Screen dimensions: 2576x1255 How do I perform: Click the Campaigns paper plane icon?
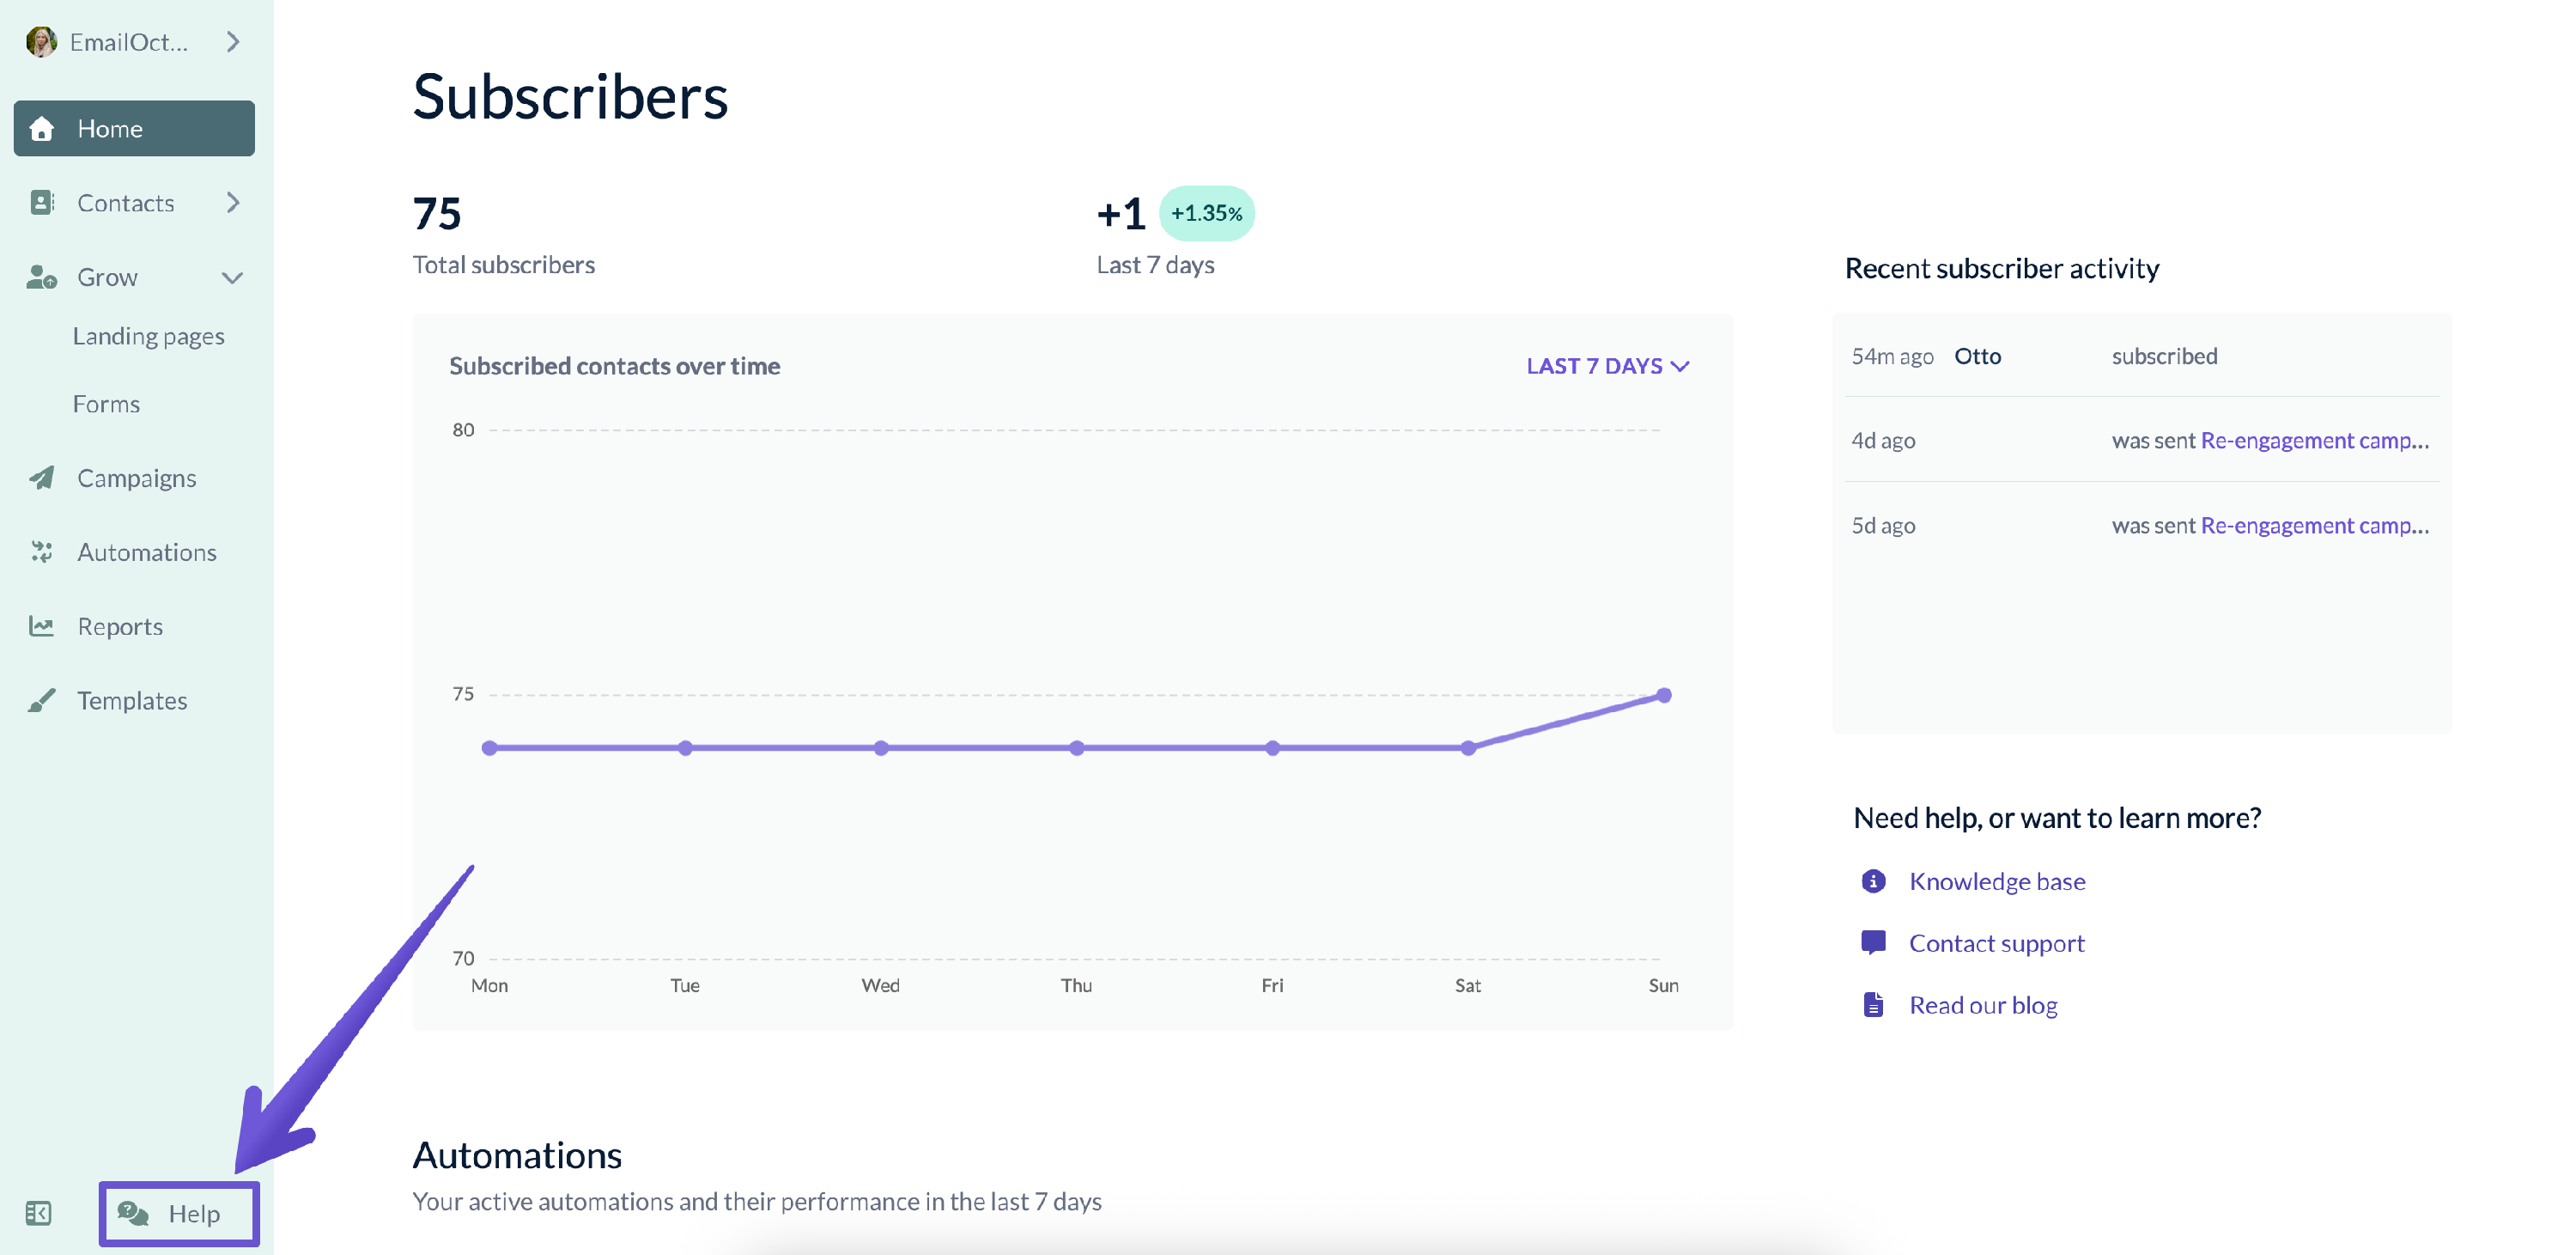point(42,478)
